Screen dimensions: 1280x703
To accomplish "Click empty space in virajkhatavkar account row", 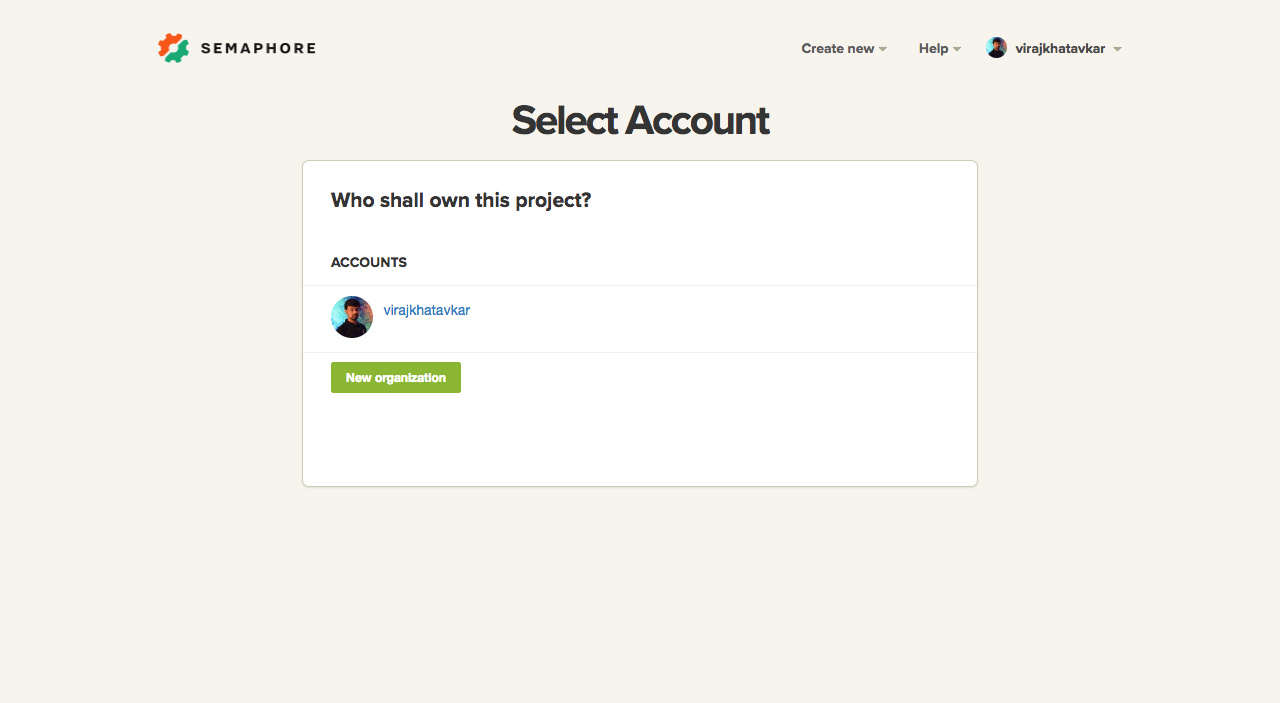I will [720, 319].
